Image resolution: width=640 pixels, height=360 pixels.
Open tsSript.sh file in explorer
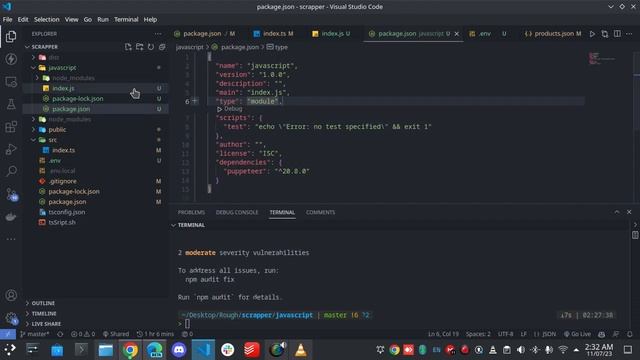point(62,222)
